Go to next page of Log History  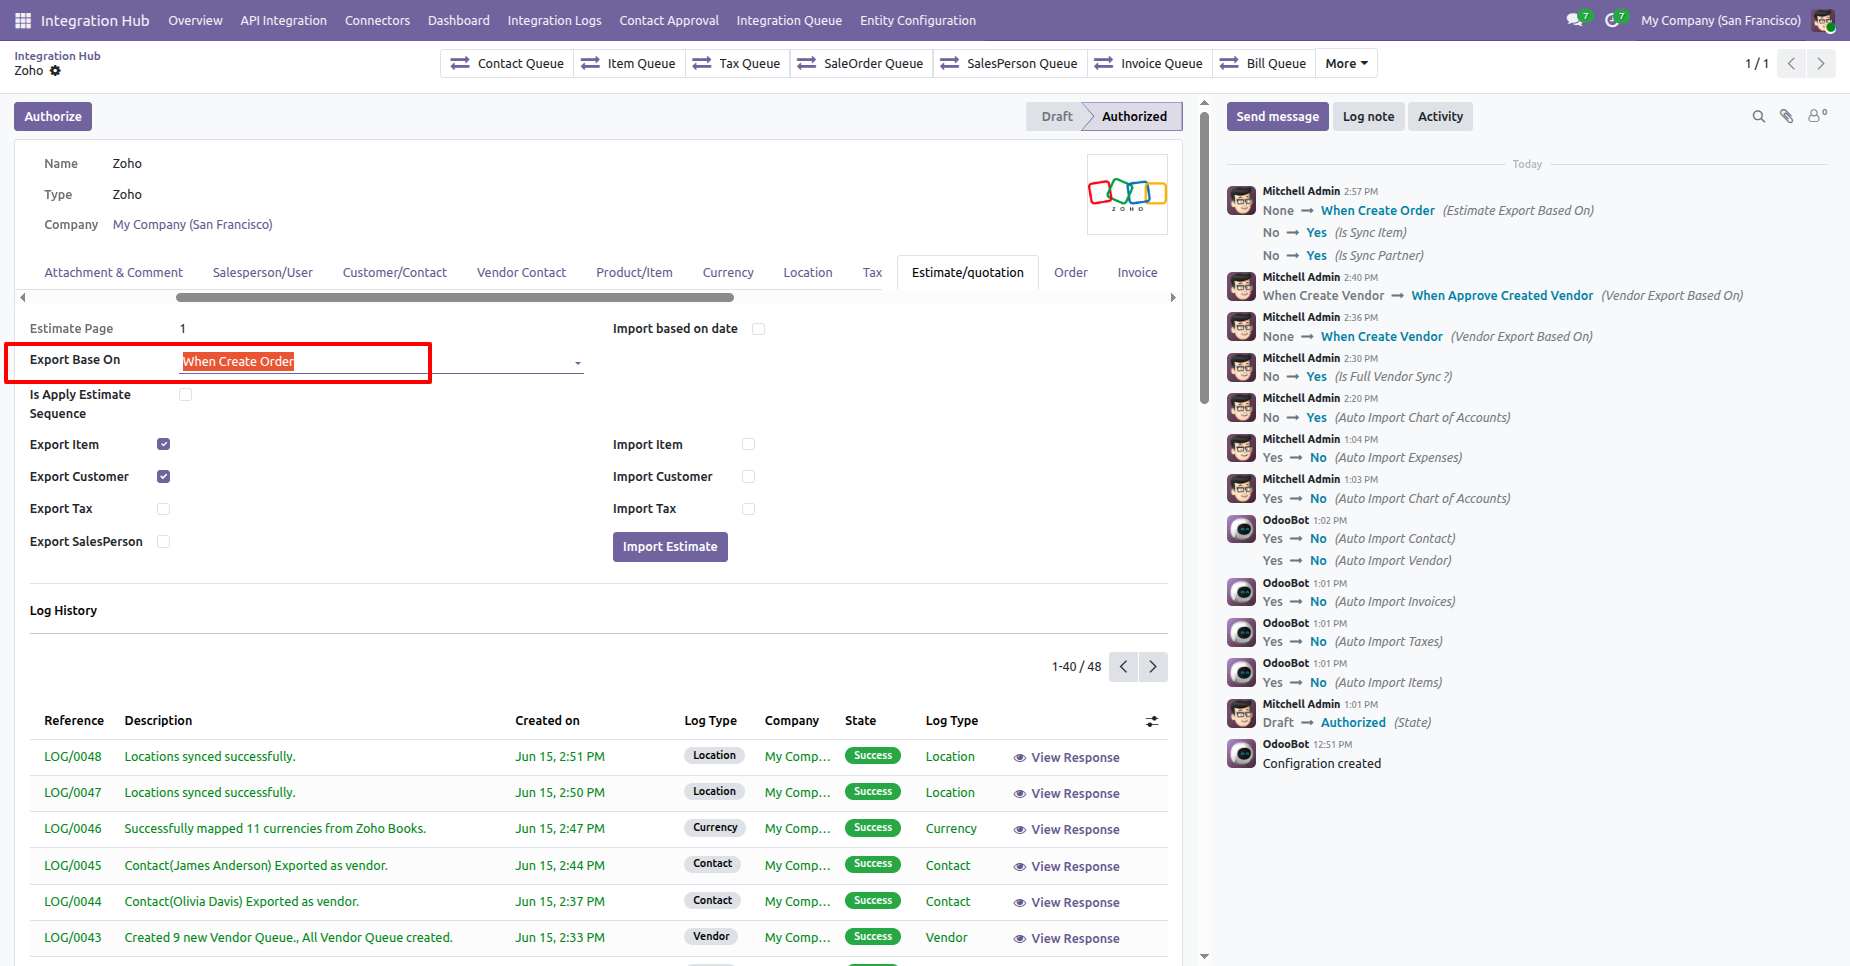[1153, 667]
